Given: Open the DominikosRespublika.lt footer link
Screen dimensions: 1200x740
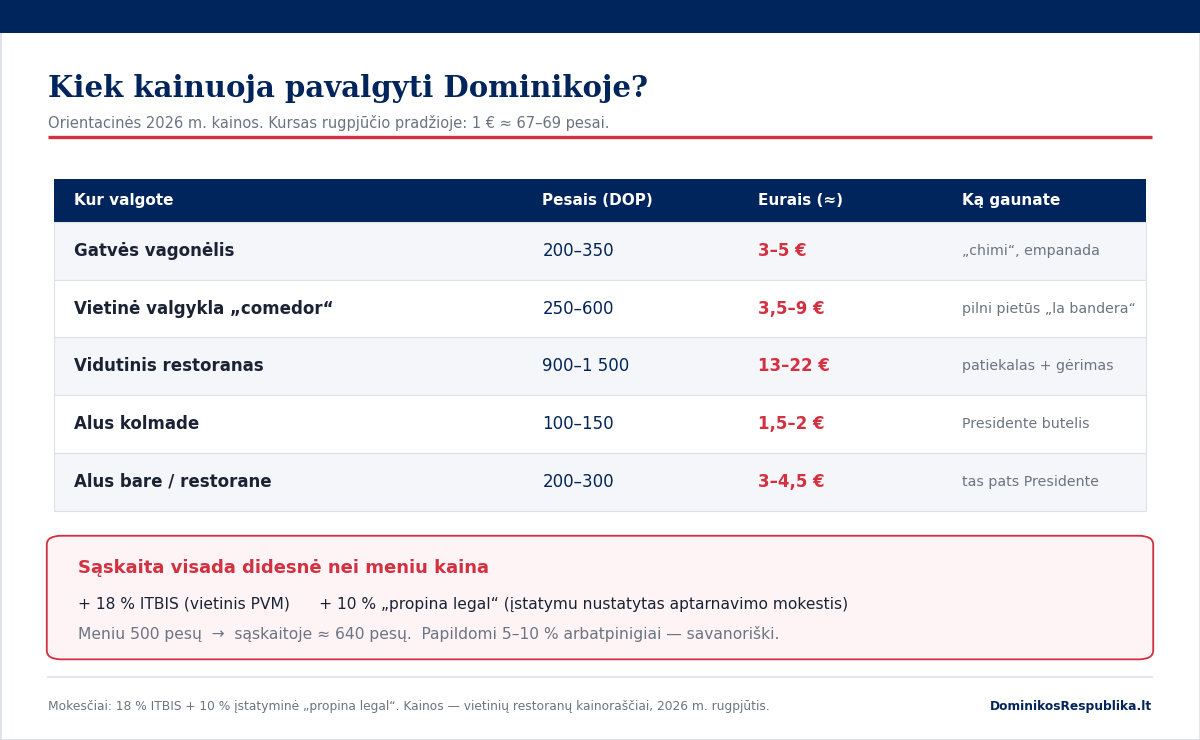Looking at the screenshot, I should tap(1070, 706).
